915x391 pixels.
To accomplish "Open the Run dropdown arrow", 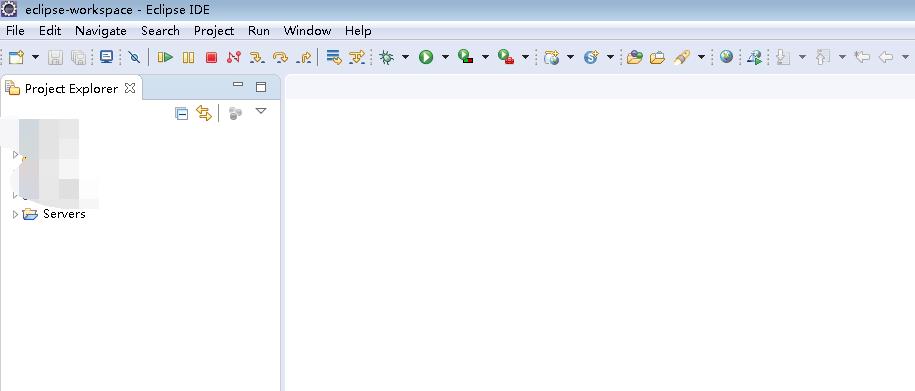I will click(445, 57).
